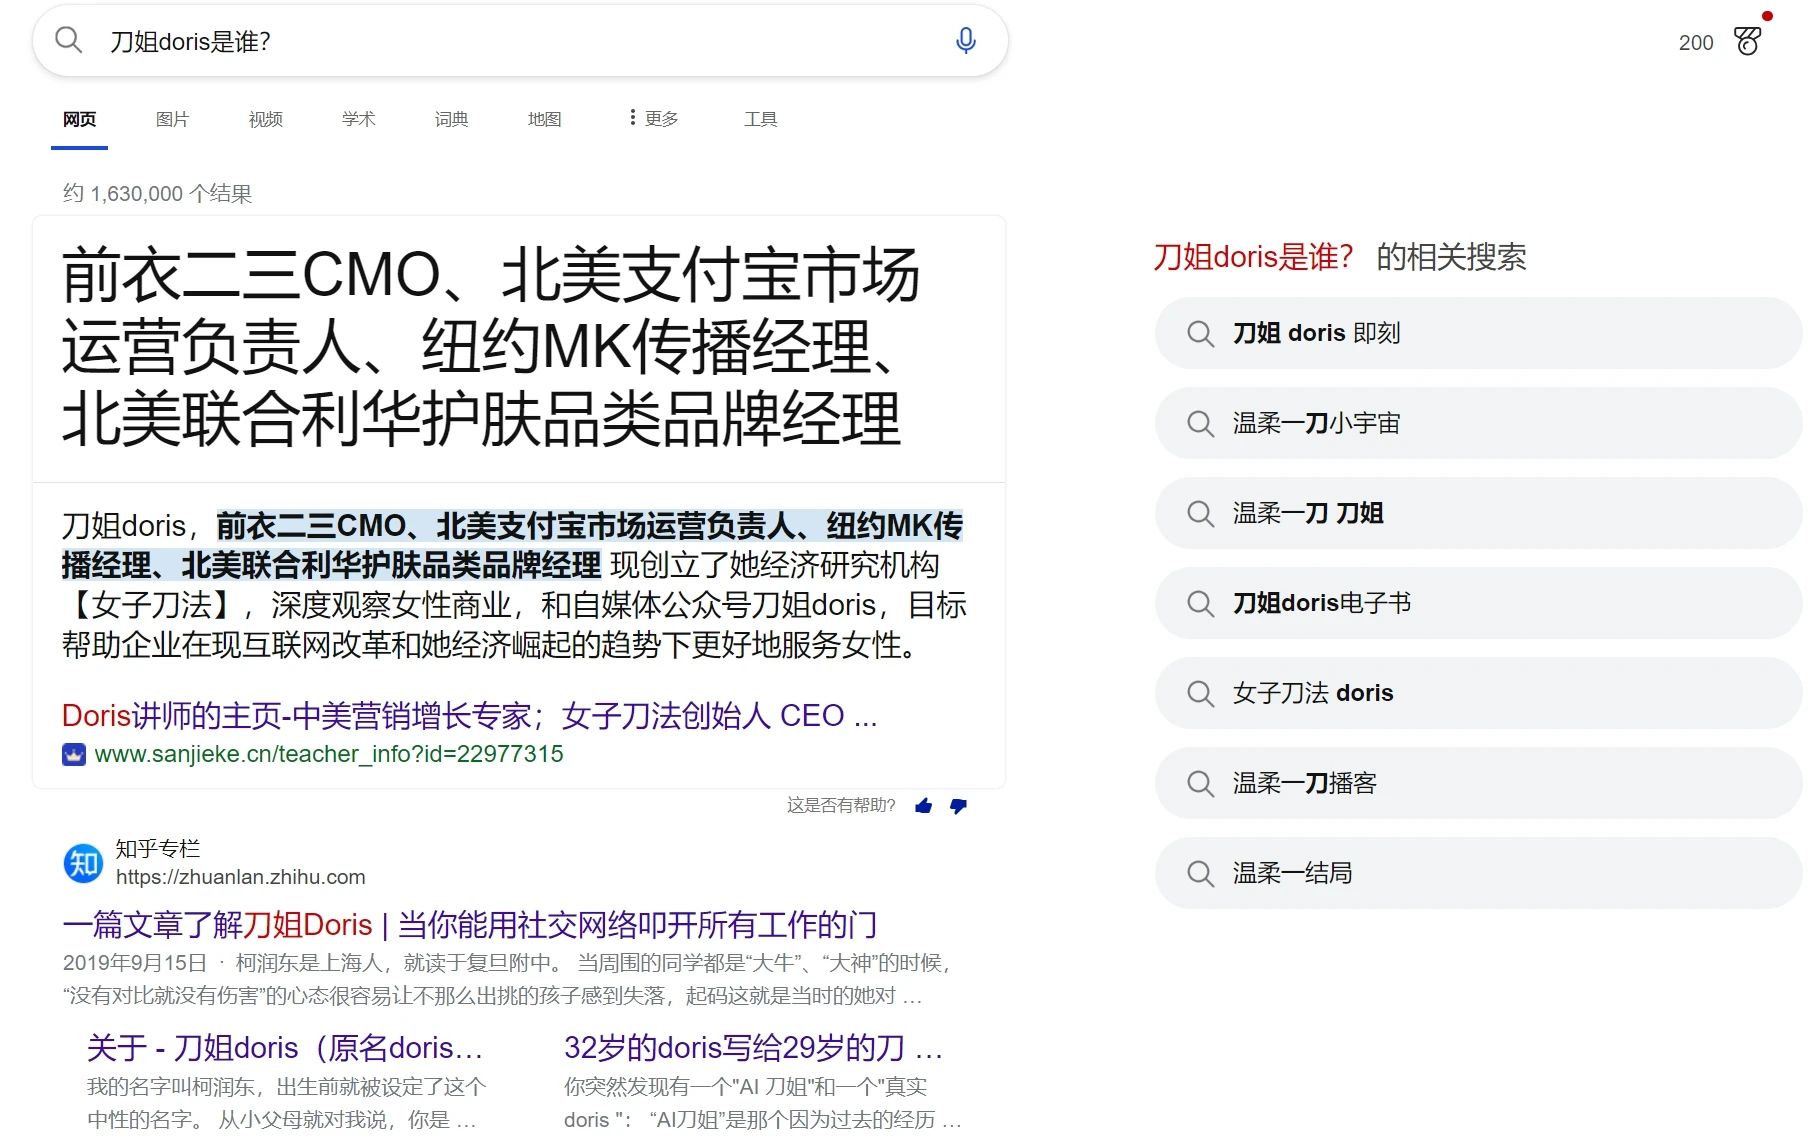
Task: Click the Zhihu logo icon
Action: click(x=83, y=863)
